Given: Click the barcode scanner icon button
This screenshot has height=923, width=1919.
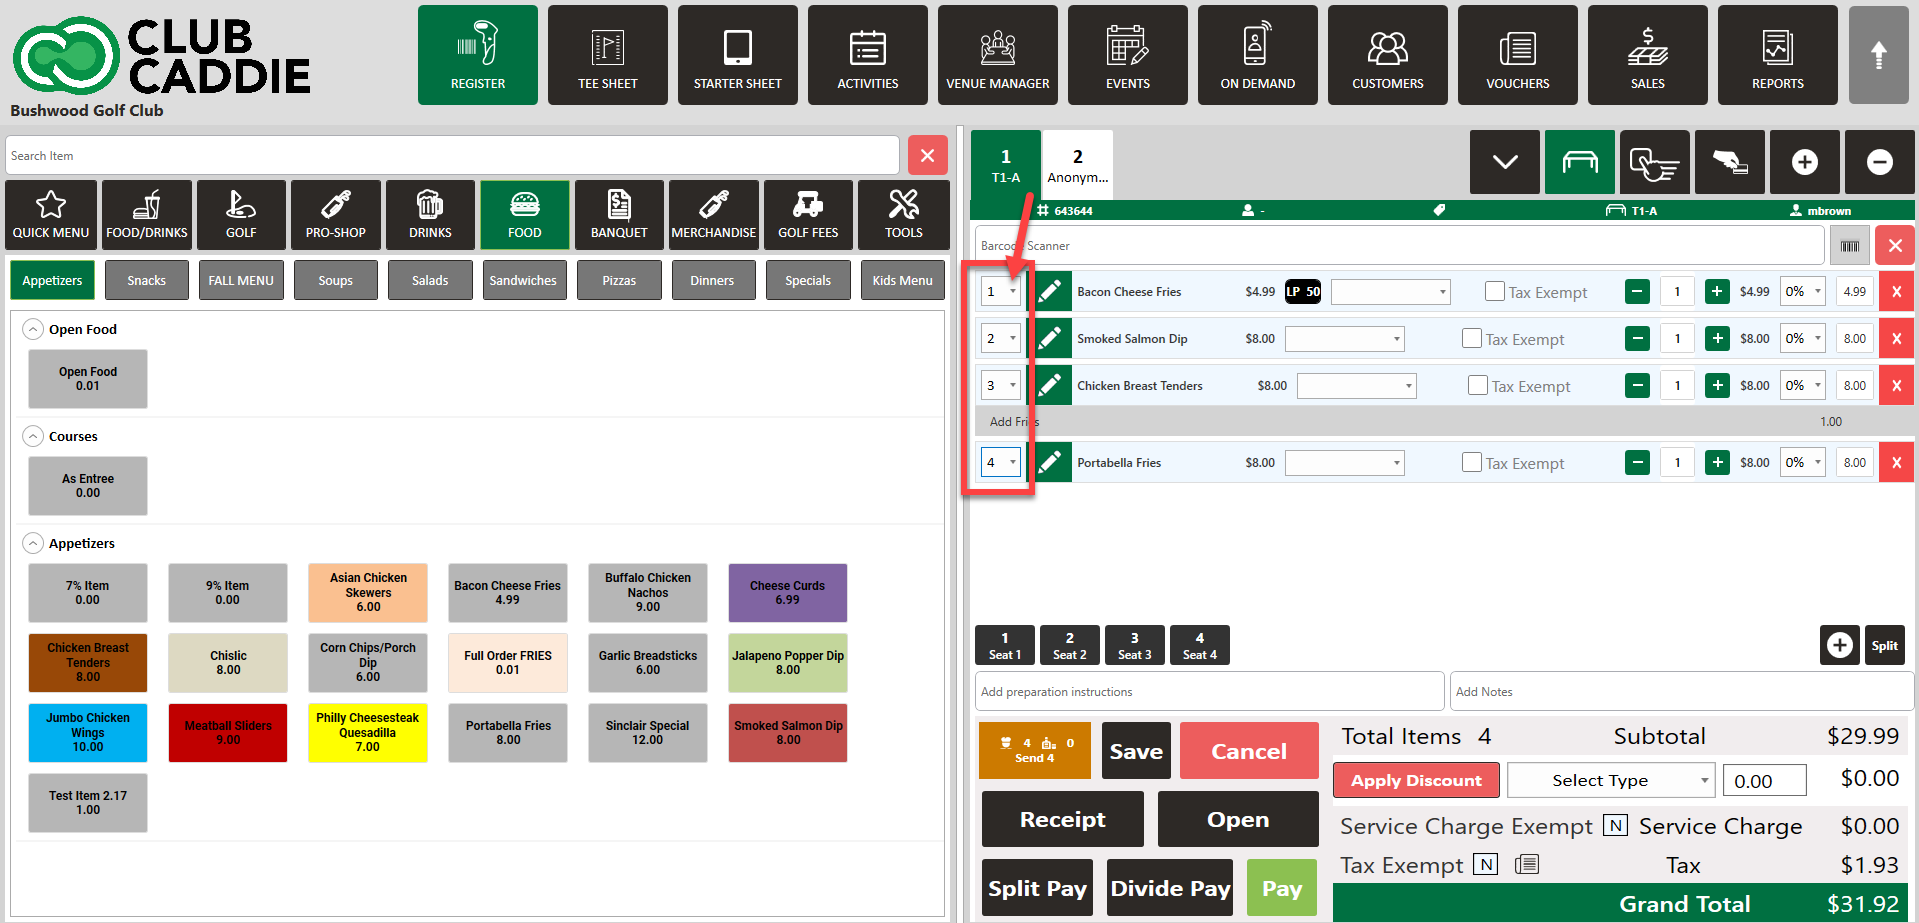Looking at the screenshot, I should [1849, 246].
